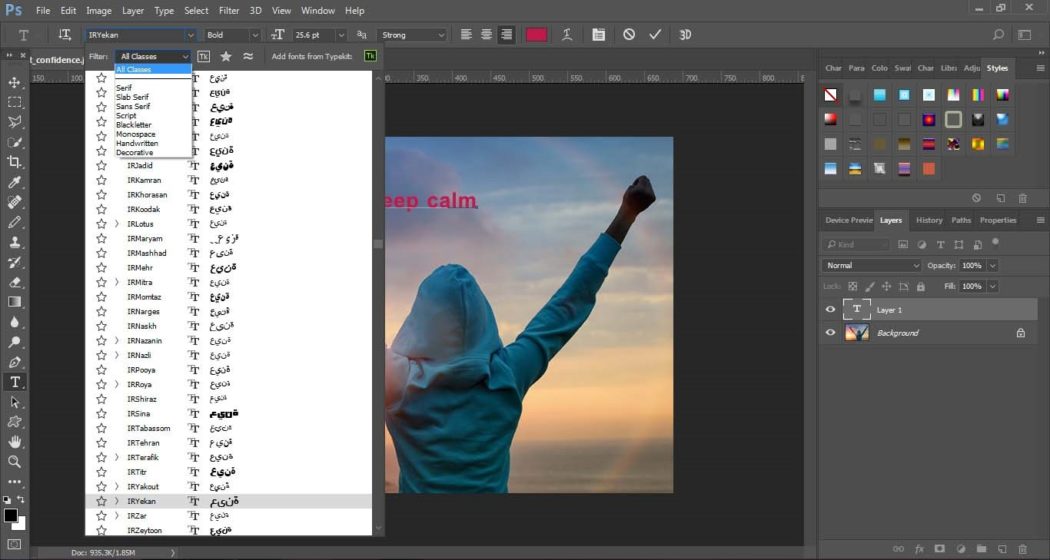The width and height of the screenshot is (1050, 560).
Task: Click the Search icon at top right
Action: click(x=998, y=35)
